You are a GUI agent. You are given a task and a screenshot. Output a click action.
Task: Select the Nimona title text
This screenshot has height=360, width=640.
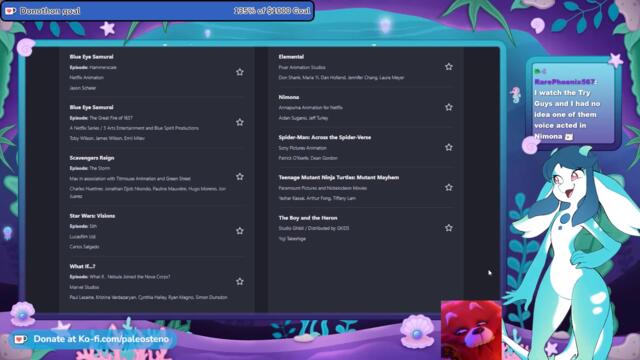(x=289, y=97)
